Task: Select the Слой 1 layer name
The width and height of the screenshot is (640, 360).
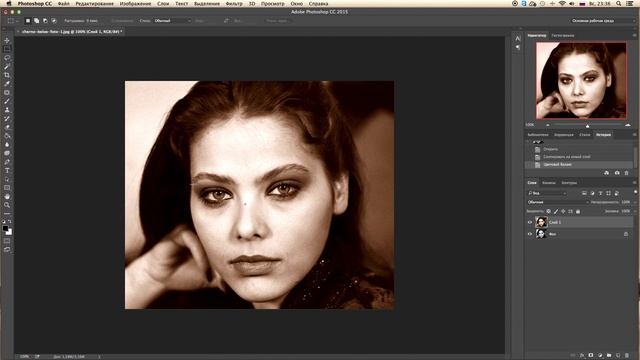Action: pos(555,222)
